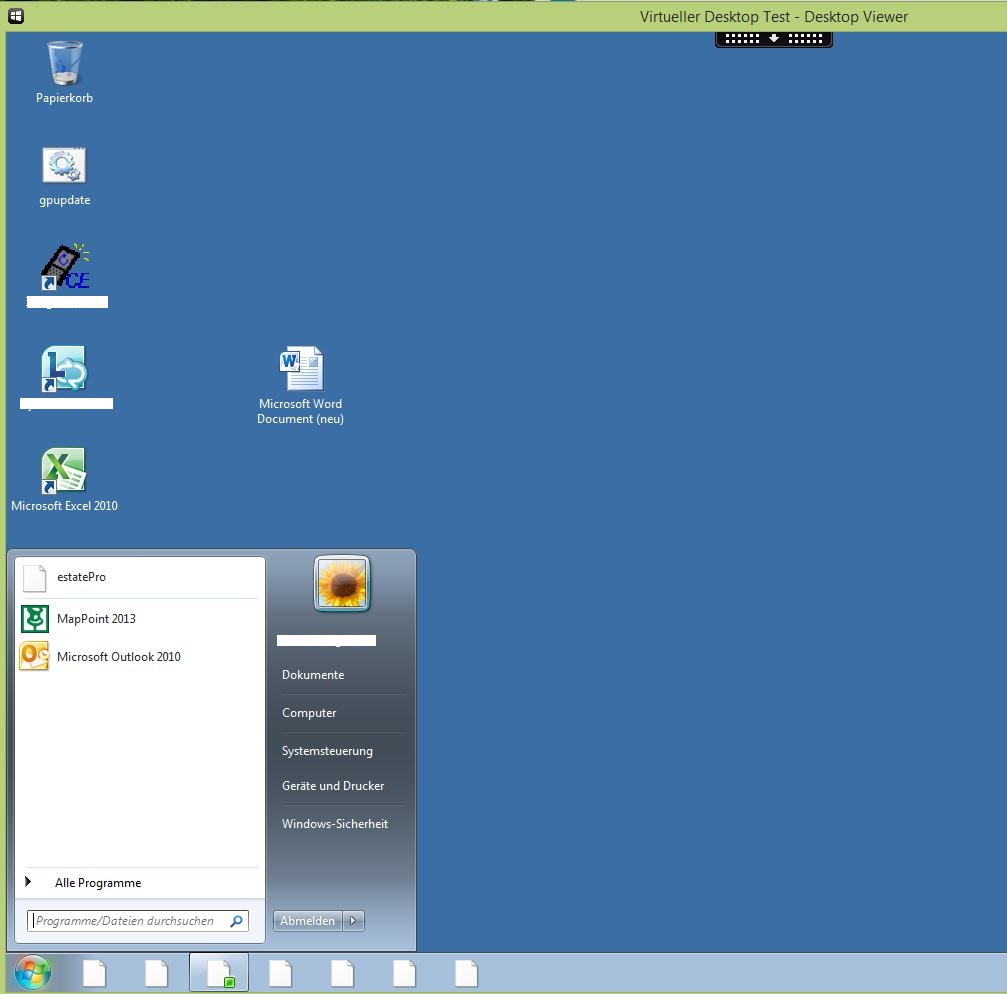
Task: Open Geräte und Drucker
Action: click(333, 786)
